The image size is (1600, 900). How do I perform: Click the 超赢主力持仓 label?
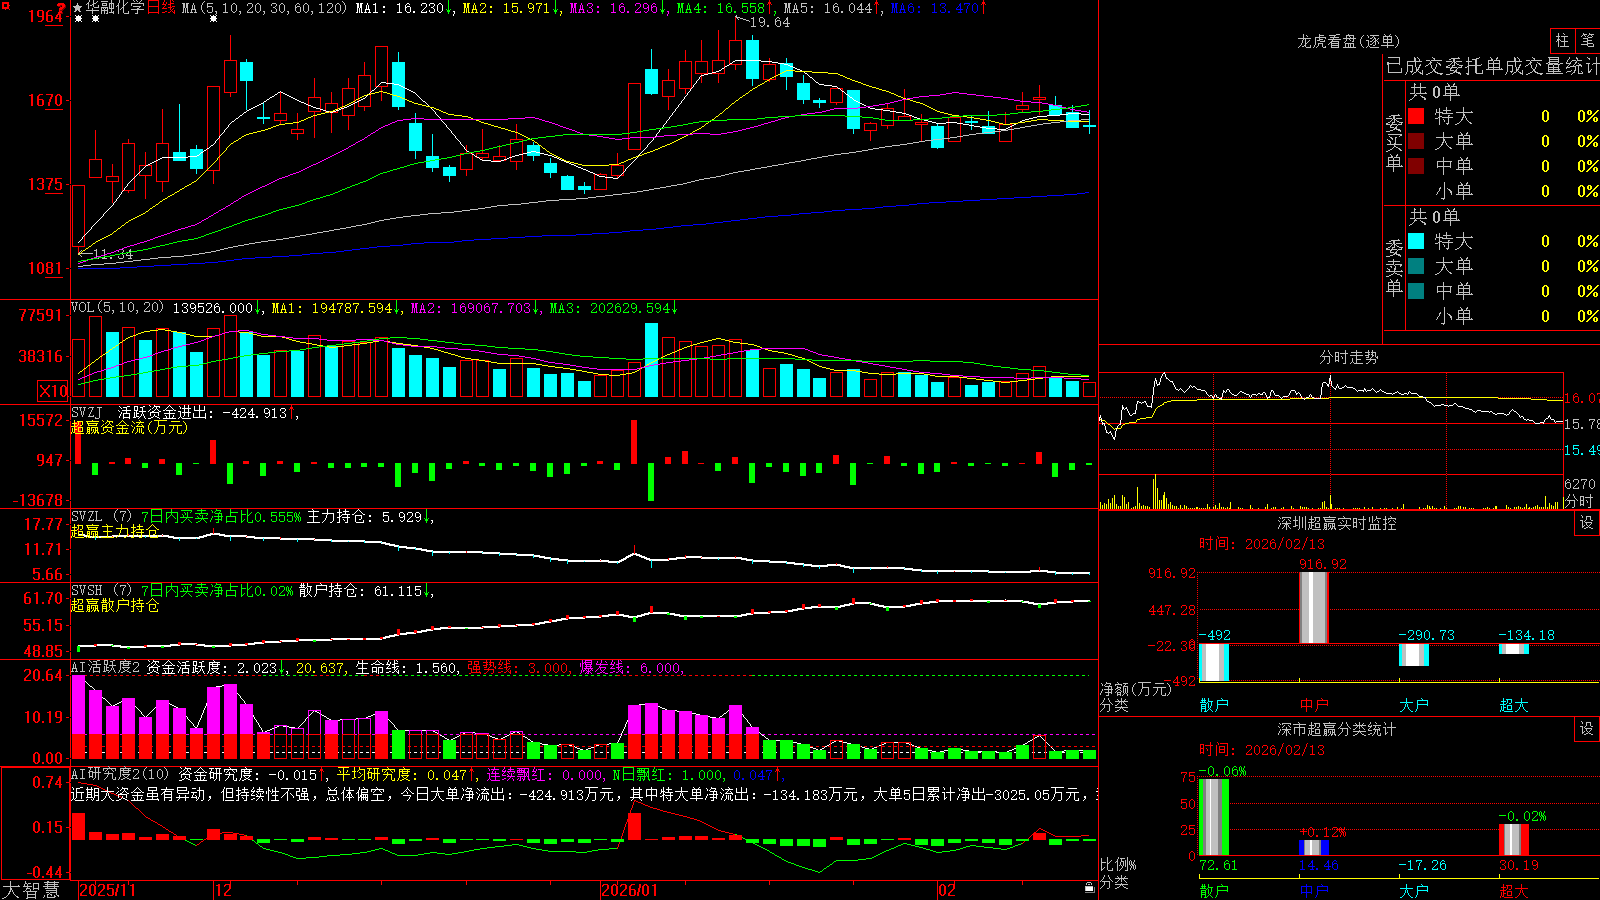115,531
